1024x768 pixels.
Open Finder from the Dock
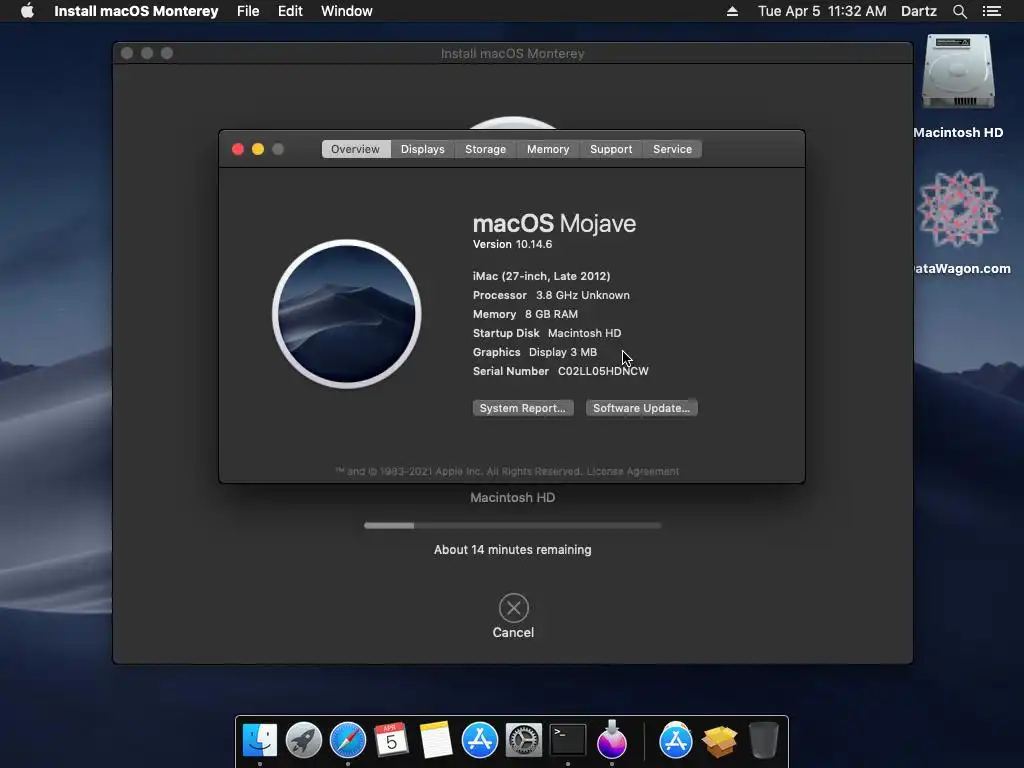click(x=260, y=740)
